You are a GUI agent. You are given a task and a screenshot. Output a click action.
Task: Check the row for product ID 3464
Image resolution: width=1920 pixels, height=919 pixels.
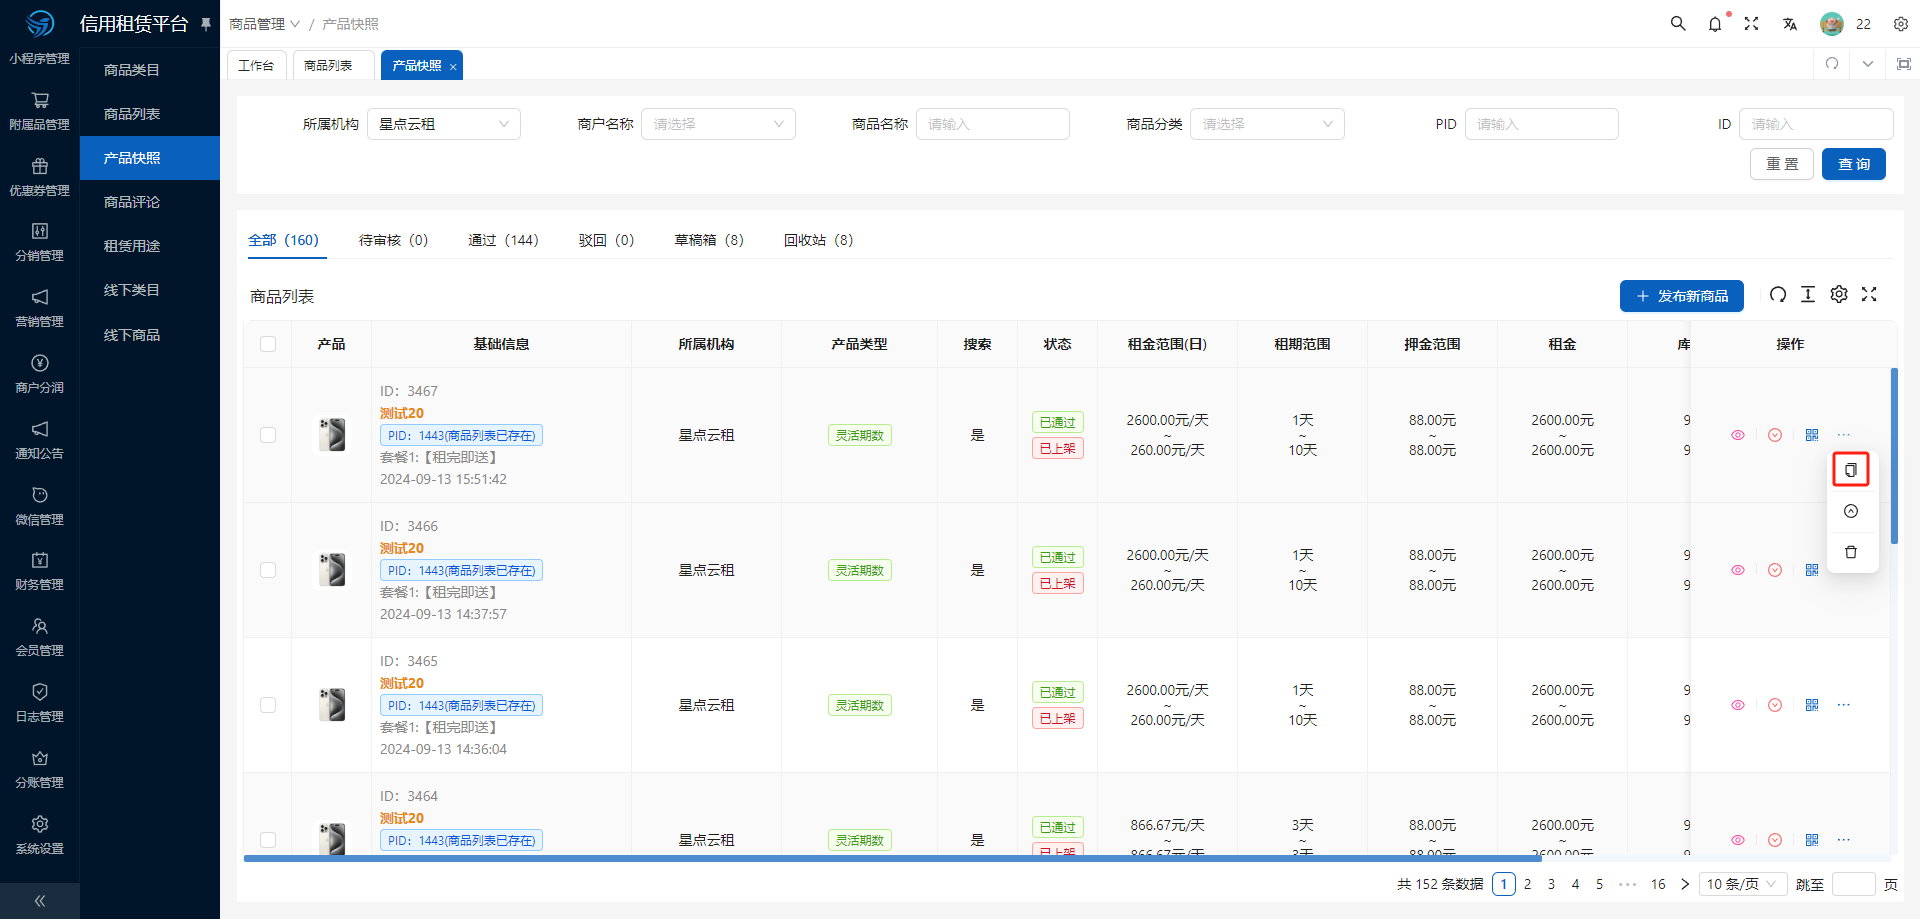[268, 840]
